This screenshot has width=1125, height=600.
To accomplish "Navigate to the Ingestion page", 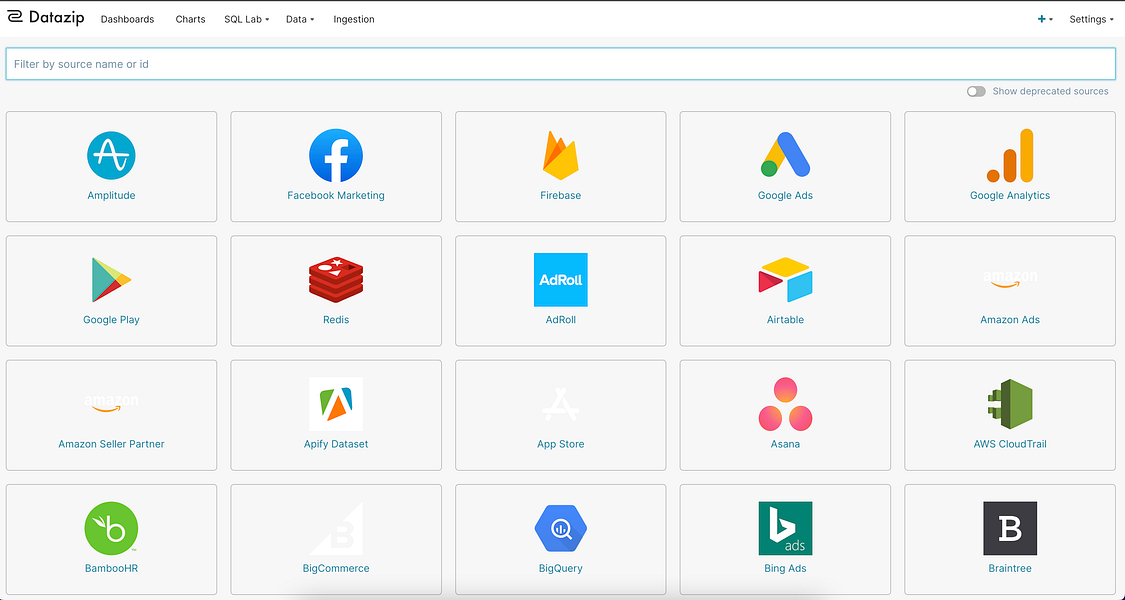I will pyautogui.click(x=353, y=18).
